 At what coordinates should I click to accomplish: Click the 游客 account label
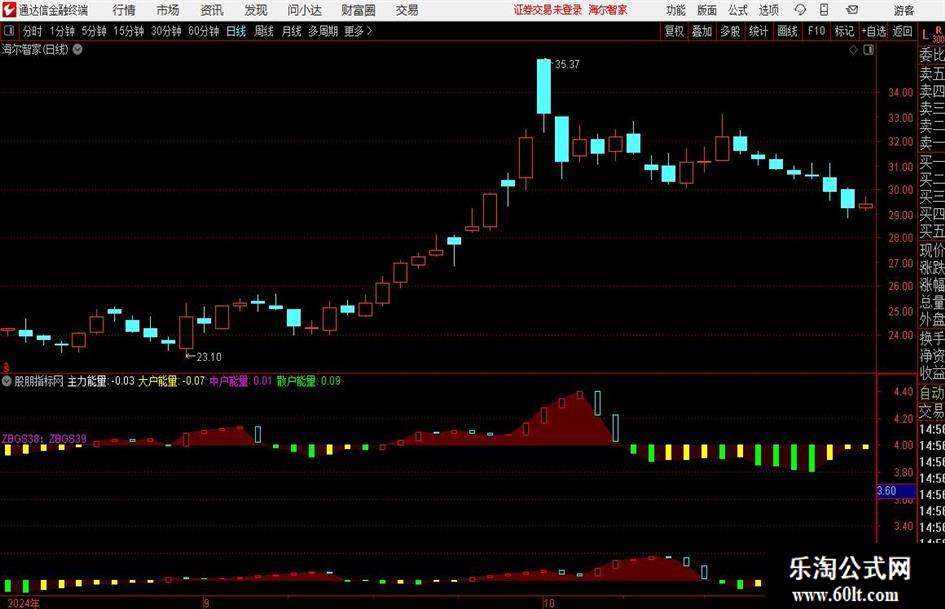(903, 10)
